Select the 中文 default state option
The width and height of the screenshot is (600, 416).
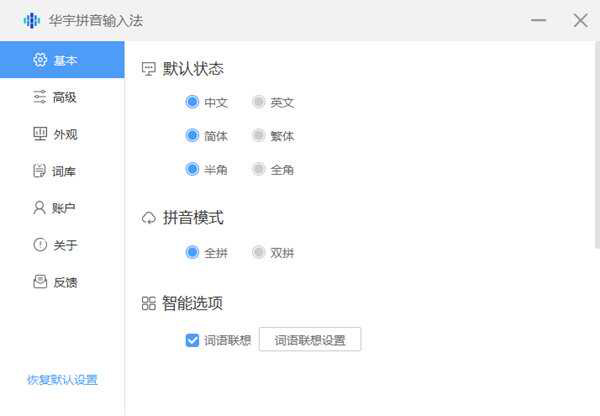tap(193, 102)
